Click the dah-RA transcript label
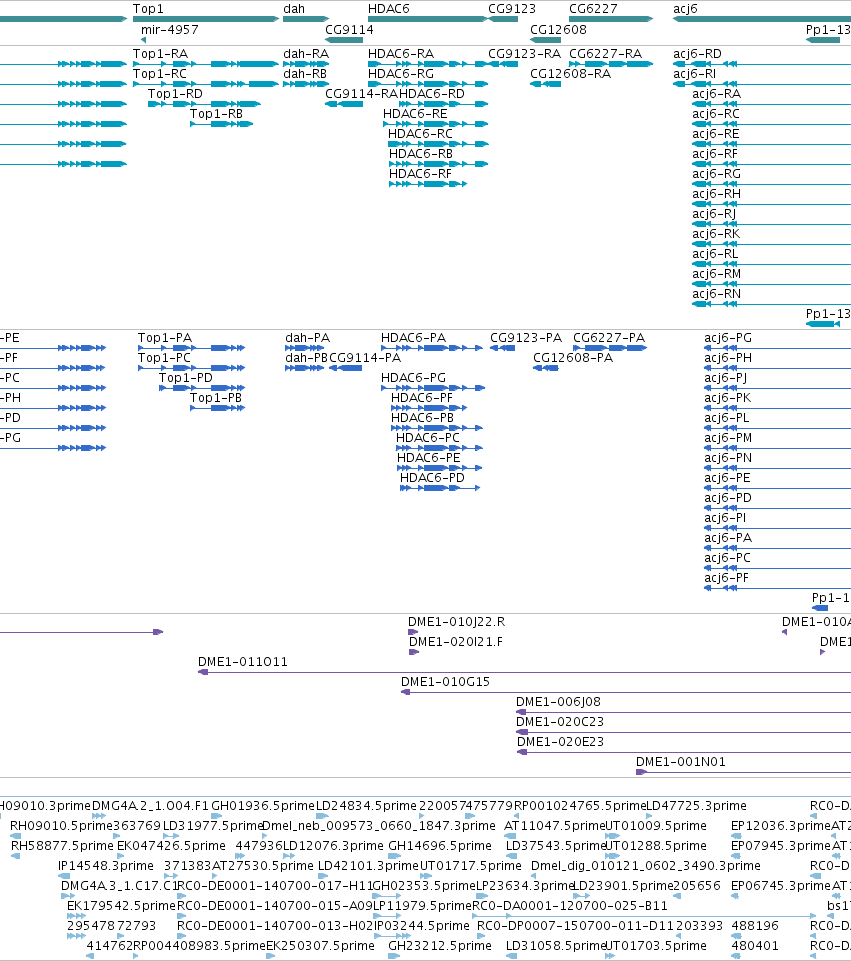 pos(306,54)
